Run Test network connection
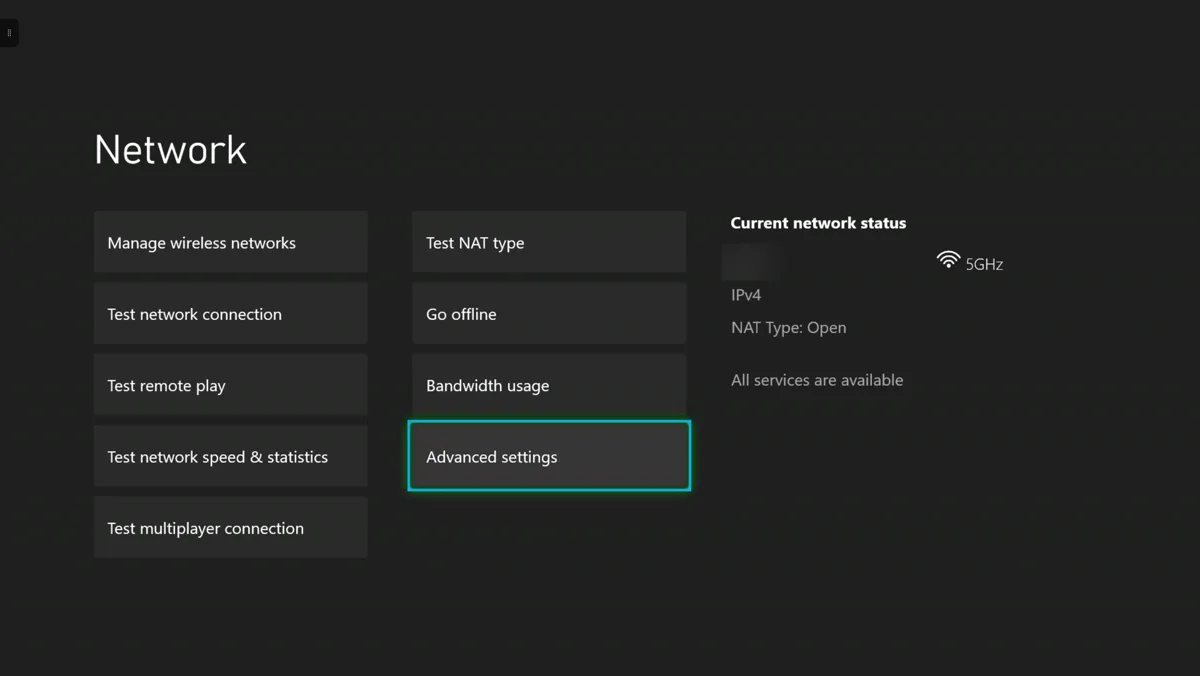Screen dimensions: 1200x676 231,314
